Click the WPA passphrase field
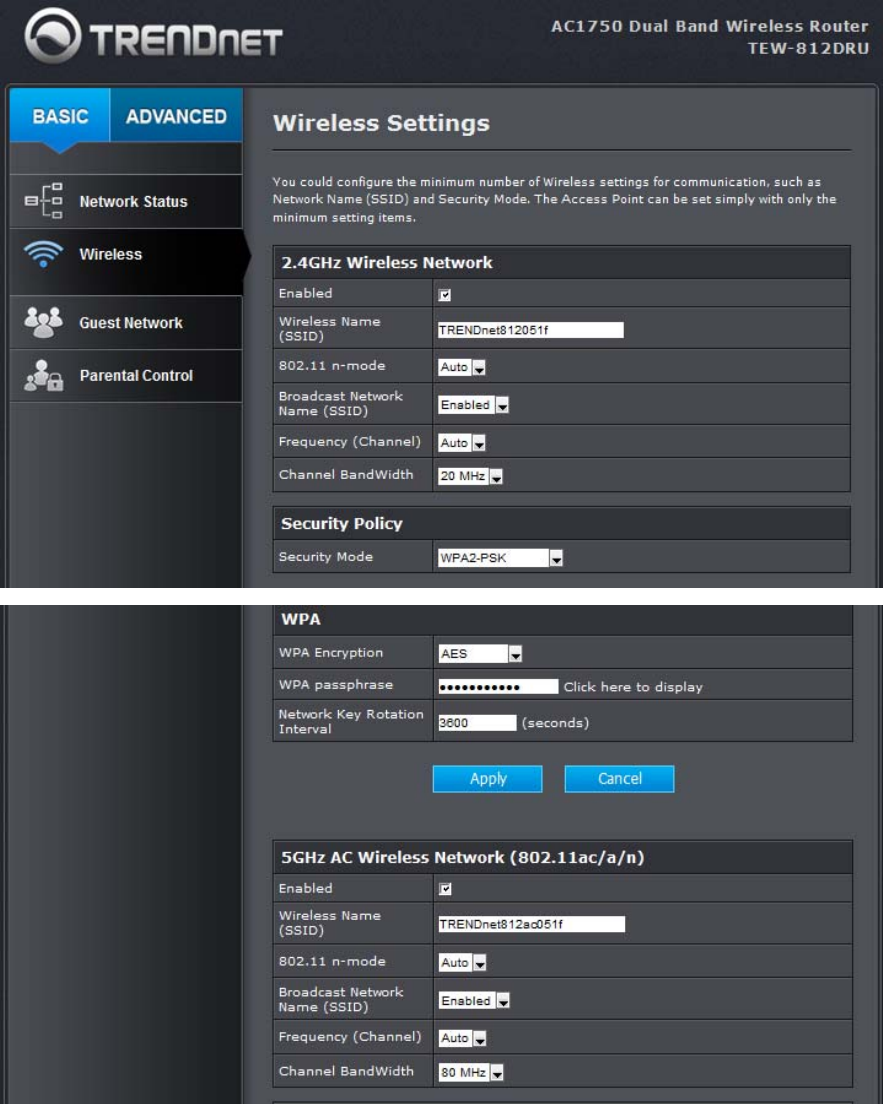This screenshot has height=1104, width=883. point(499,686)
